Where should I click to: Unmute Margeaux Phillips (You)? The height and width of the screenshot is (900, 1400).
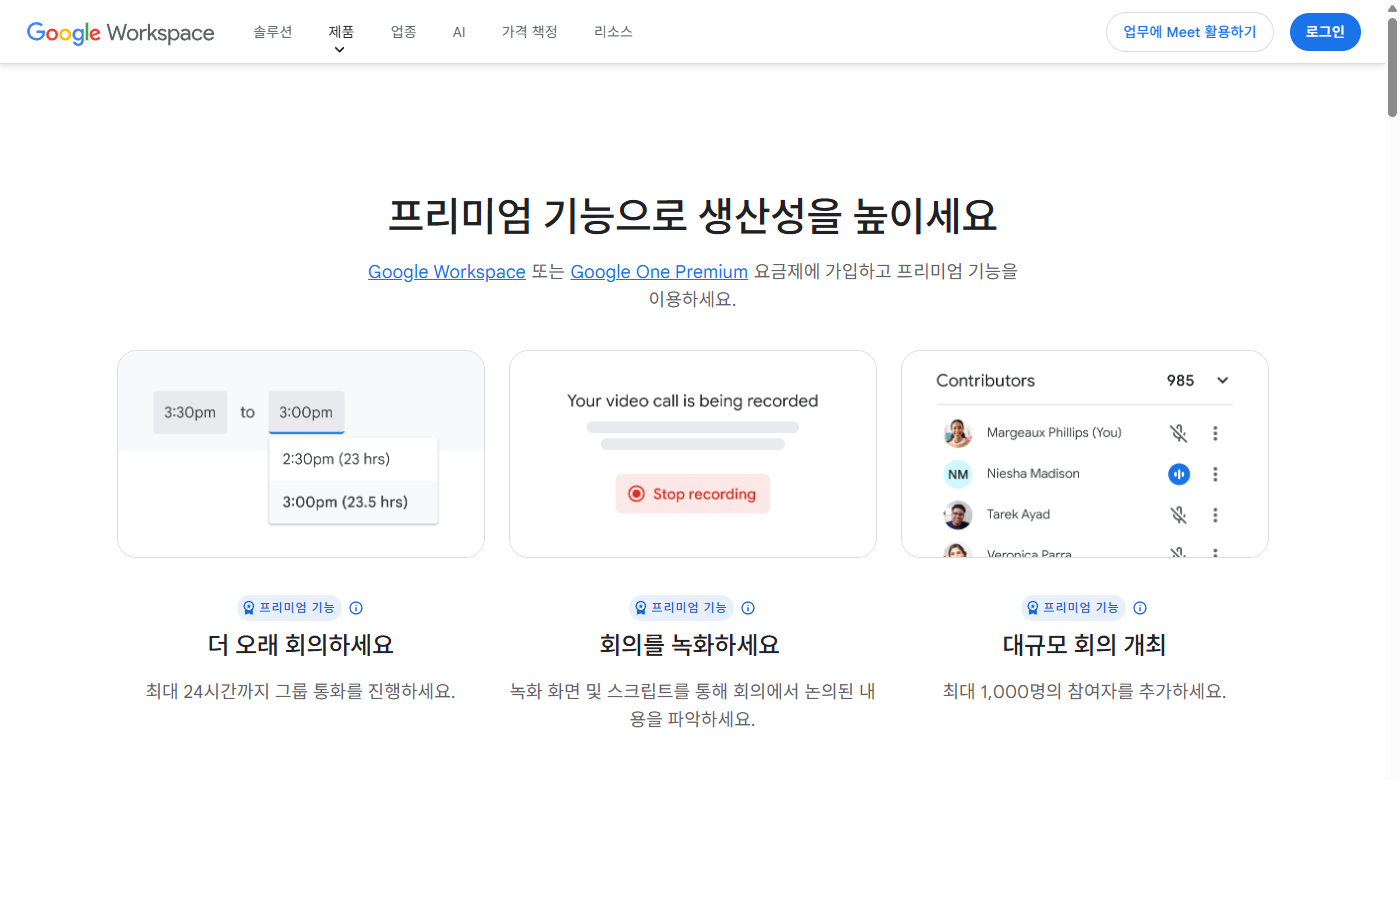click(1179, 433)
